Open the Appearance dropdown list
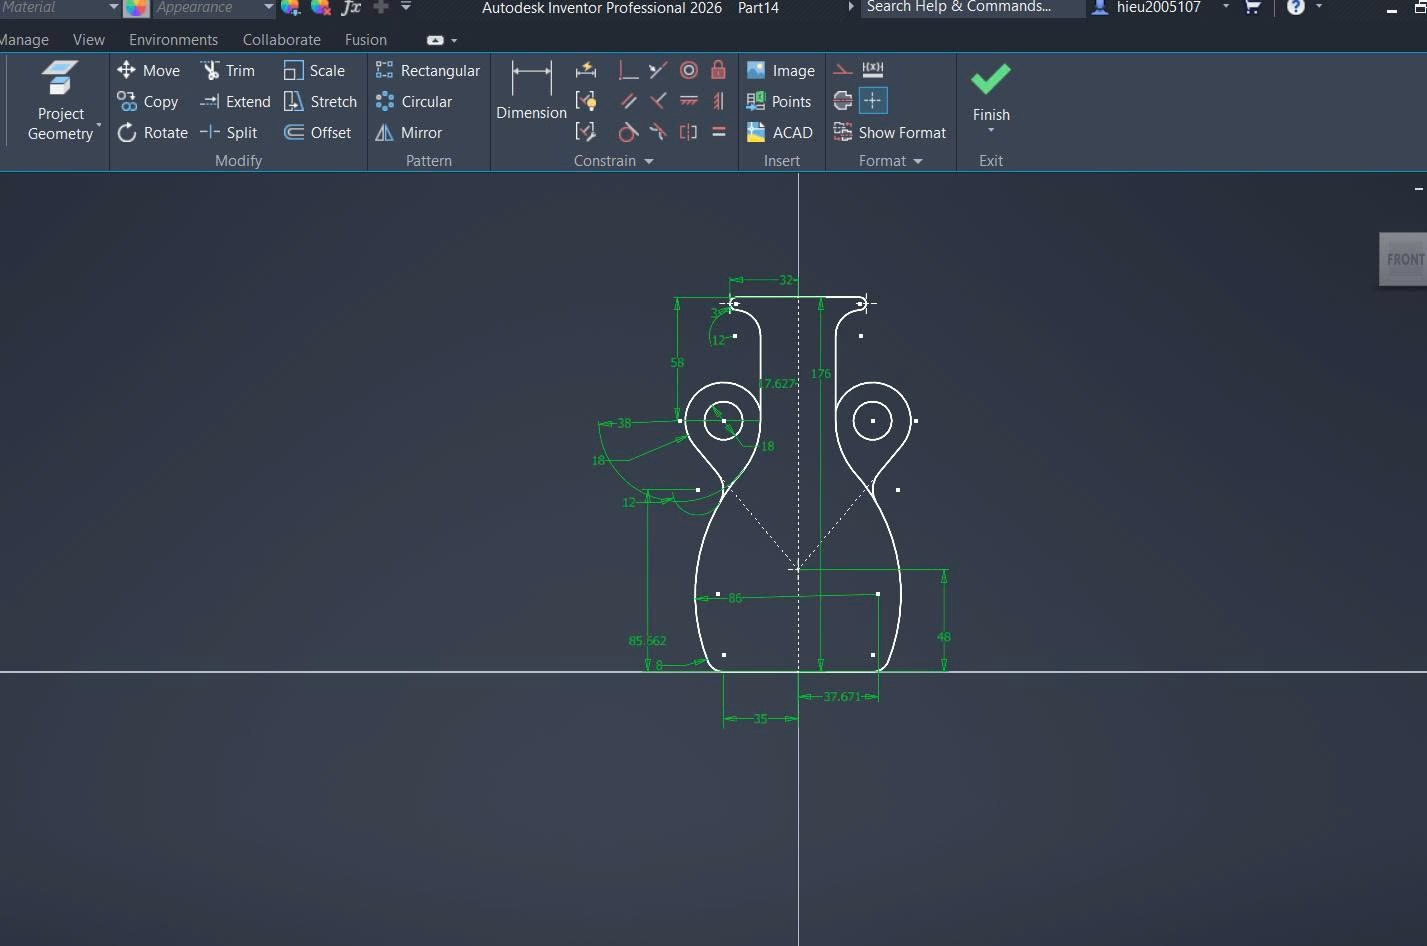1427x946 pixels. pyautogui.click(x=268, y=8)
